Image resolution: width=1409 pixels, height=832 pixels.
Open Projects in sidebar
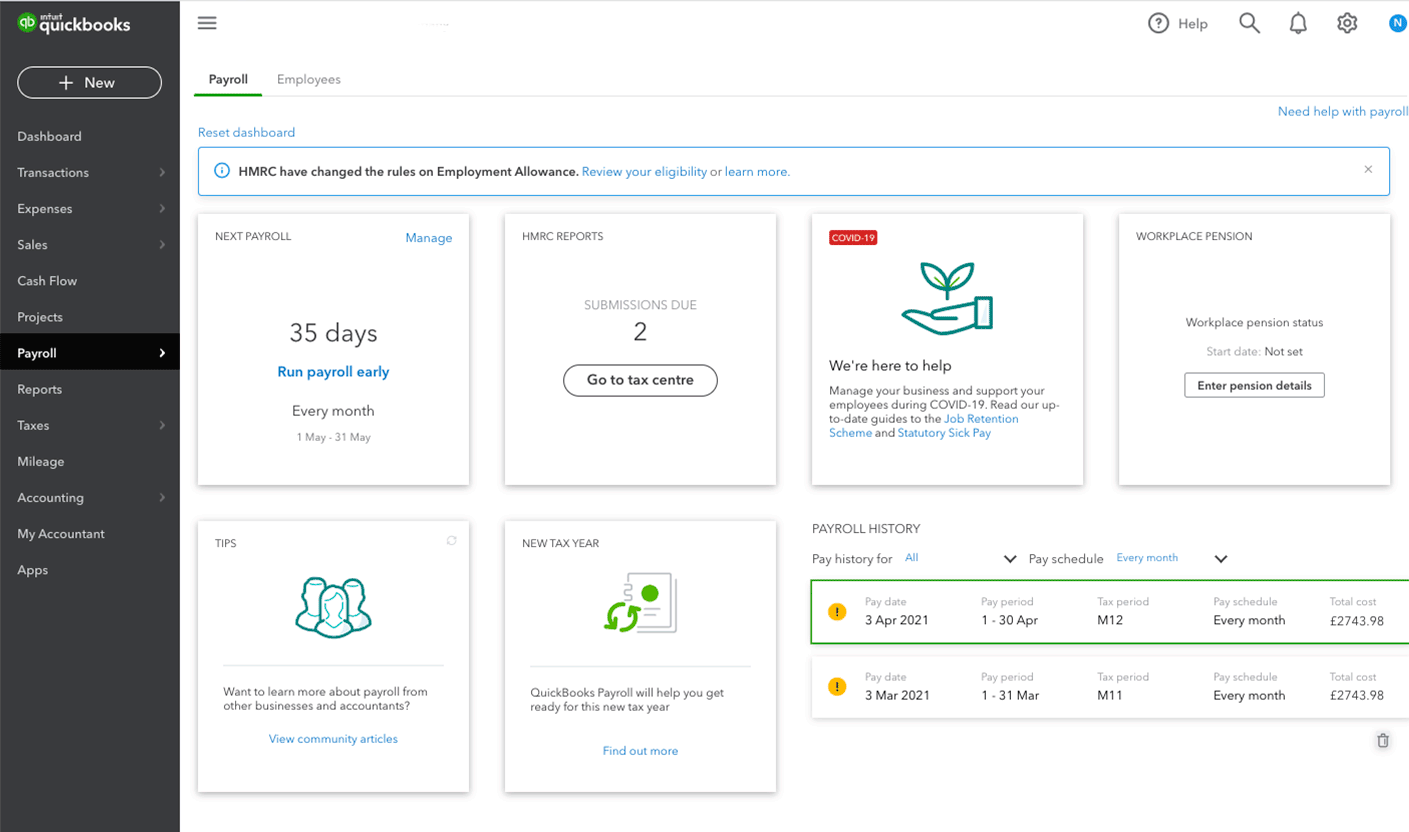40,317
